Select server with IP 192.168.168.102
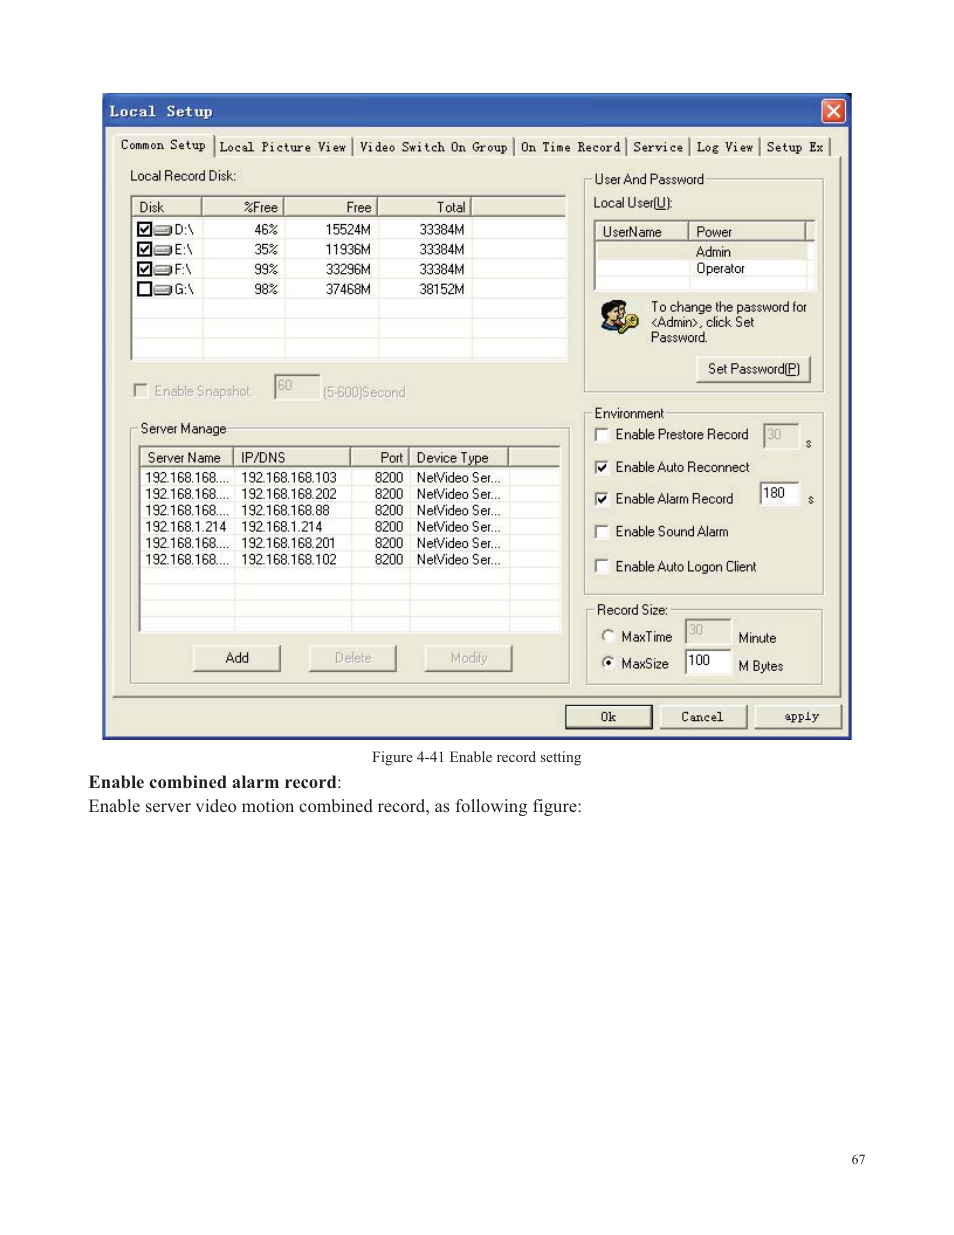This screenshot has height=1235, width=954. click(349, 560)
